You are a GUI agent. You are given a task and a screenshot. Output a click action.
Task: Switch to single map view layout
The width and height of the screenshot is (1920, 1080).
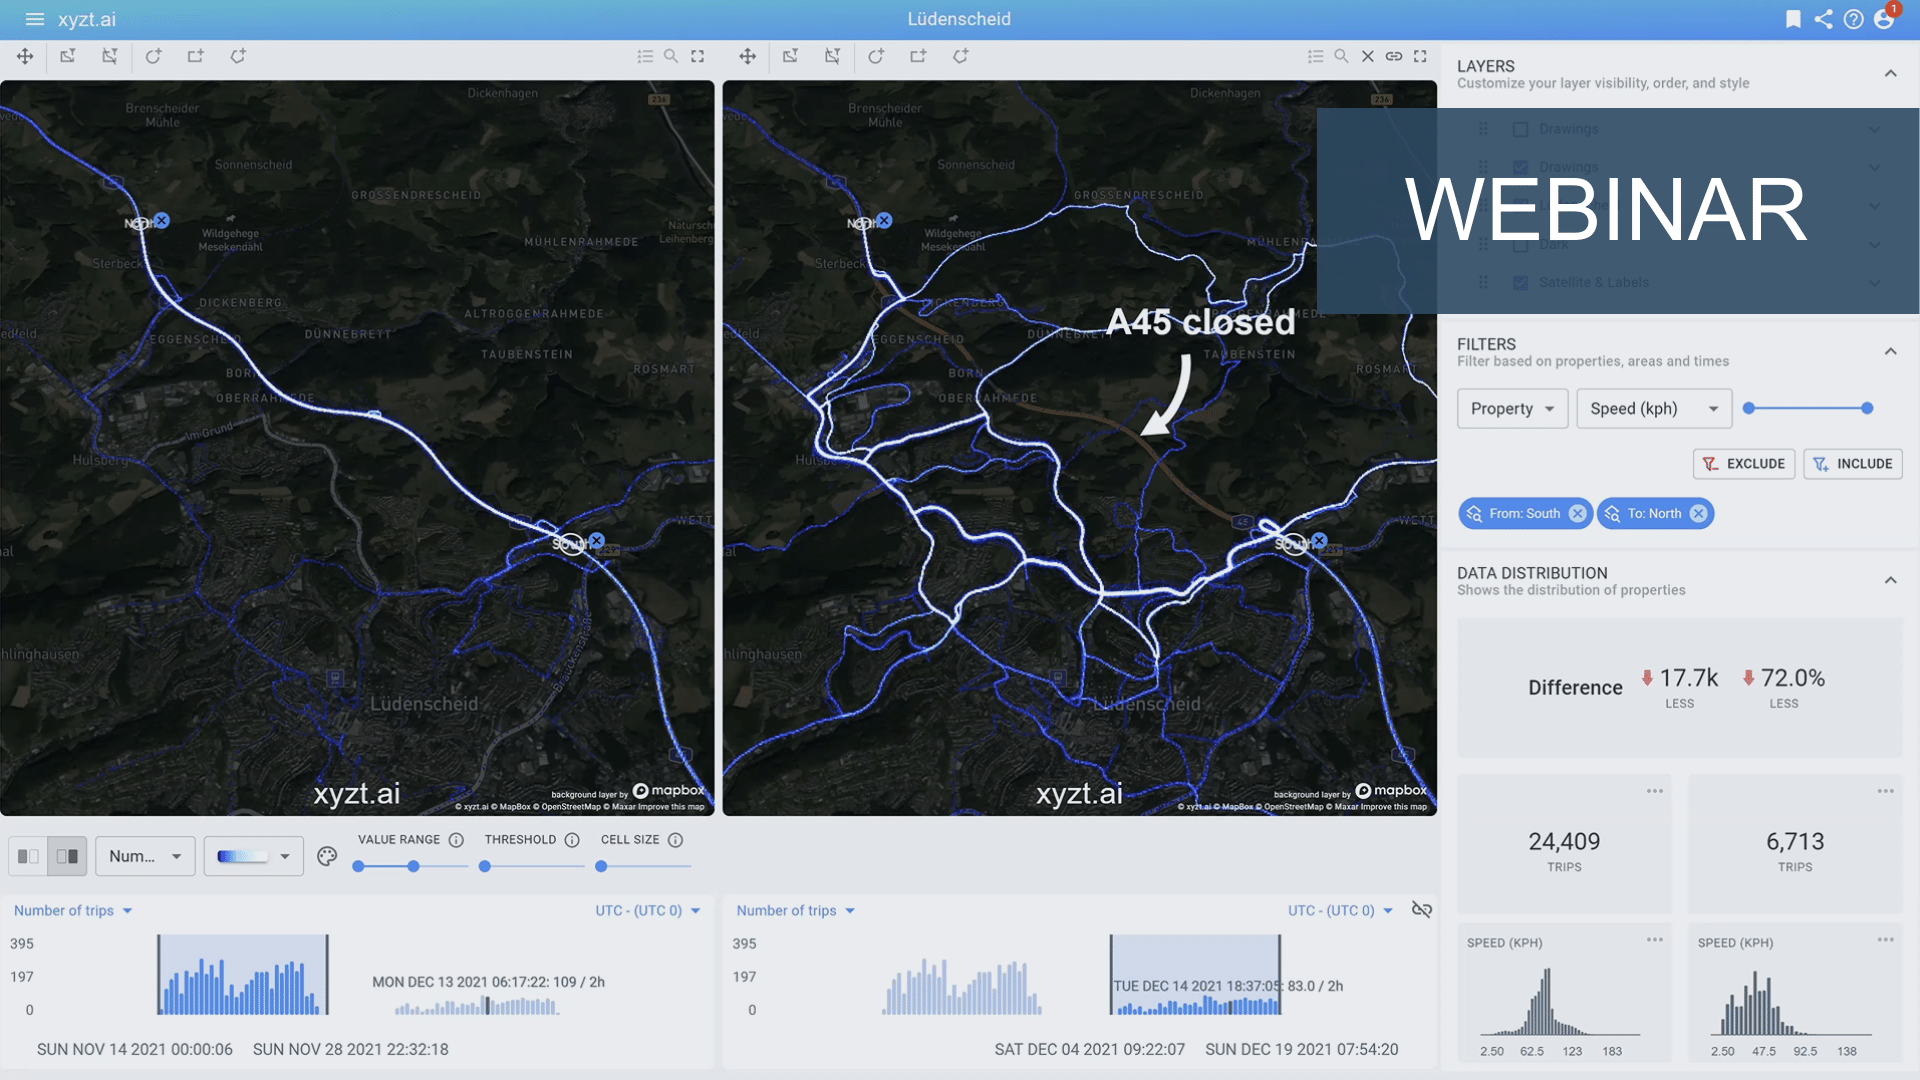[x=28, y=856]
